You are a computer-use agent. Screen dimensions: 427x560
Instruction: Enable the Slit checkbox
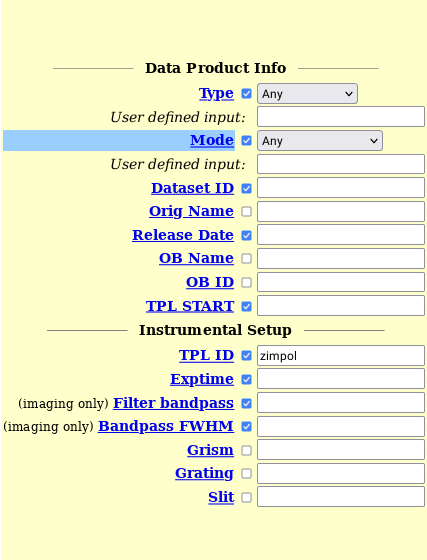(x=246, y=498)
